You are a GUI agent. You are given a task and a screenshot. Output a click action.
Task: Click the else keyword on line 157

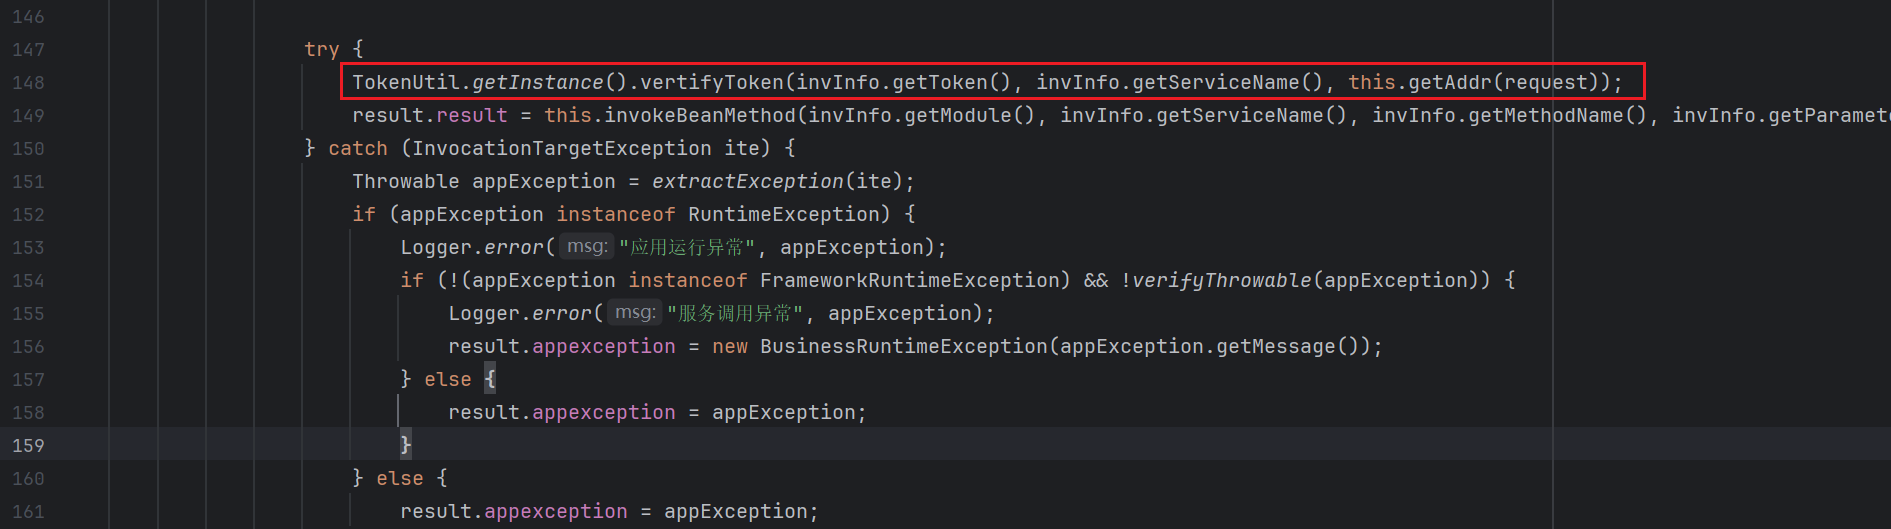click(447, 380)
